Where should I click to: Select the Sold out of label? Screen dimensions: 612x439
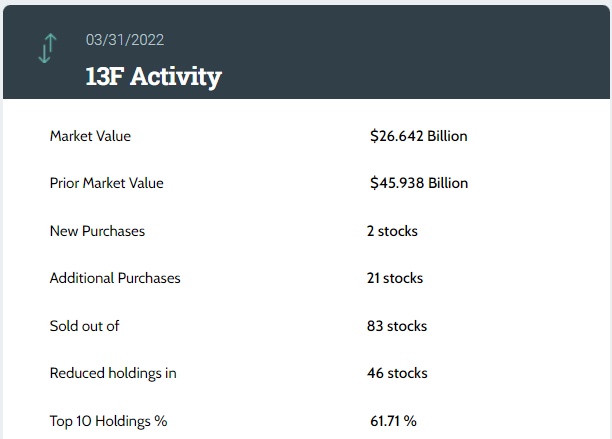coord(84,326)
